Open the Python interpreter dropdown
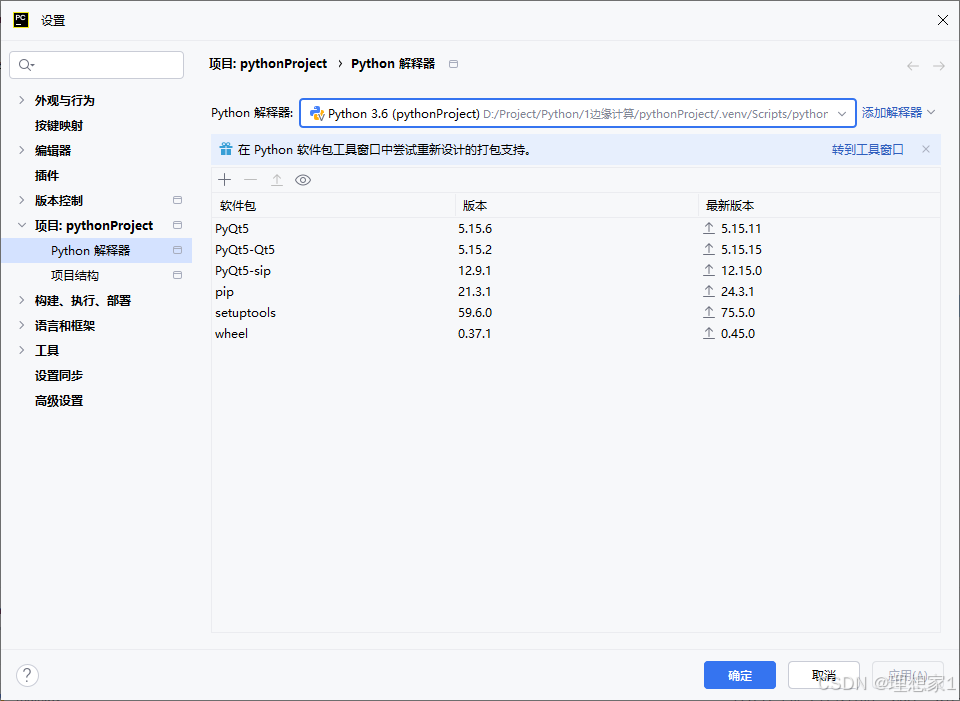The width and height of the screenshot is (960, 701). (x=842, y=113)
